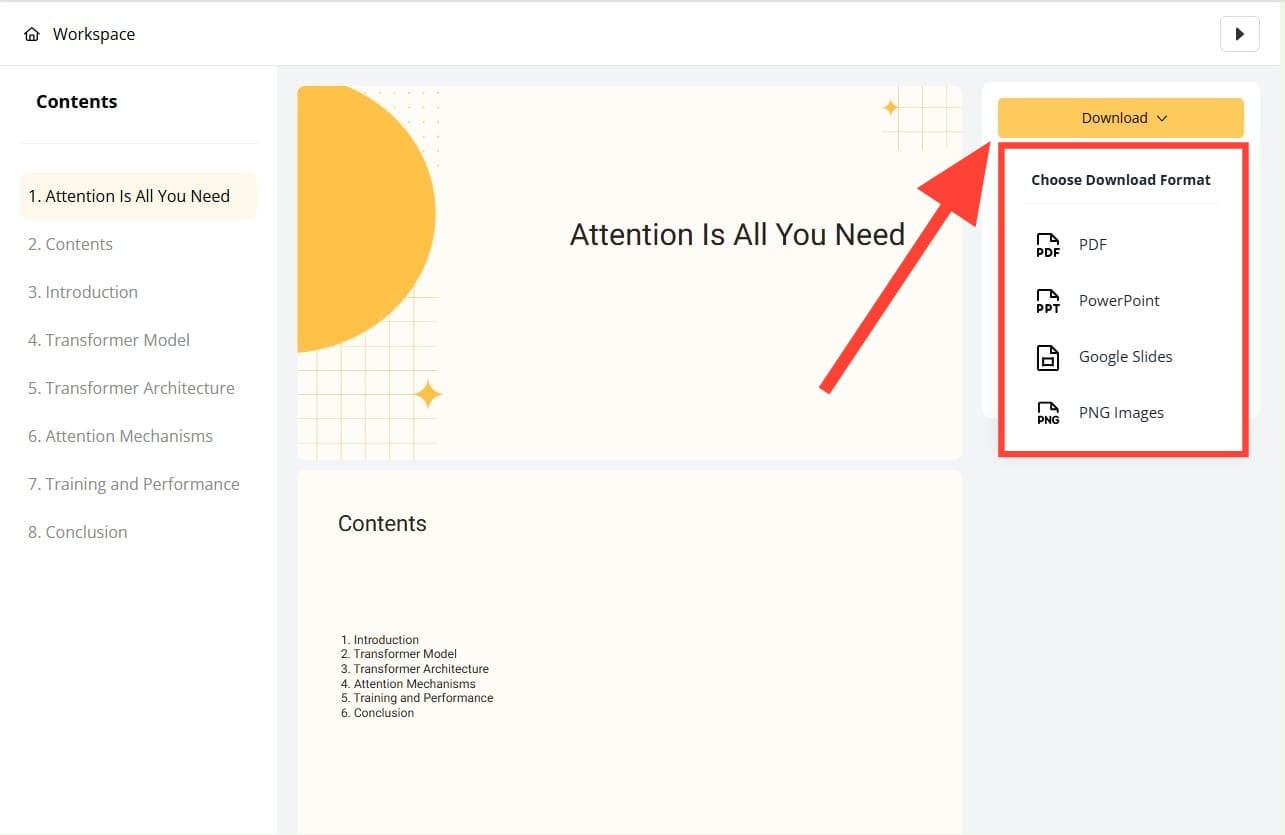Select slide 1. Attention Is All You Need
This screenshot has height=835, width=1285.
tap(138, 196)
